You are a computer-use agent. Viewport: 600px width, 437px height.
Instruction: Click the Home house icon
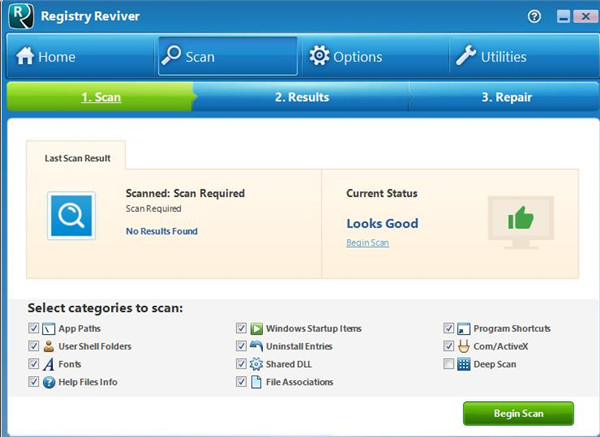(25, 55)
